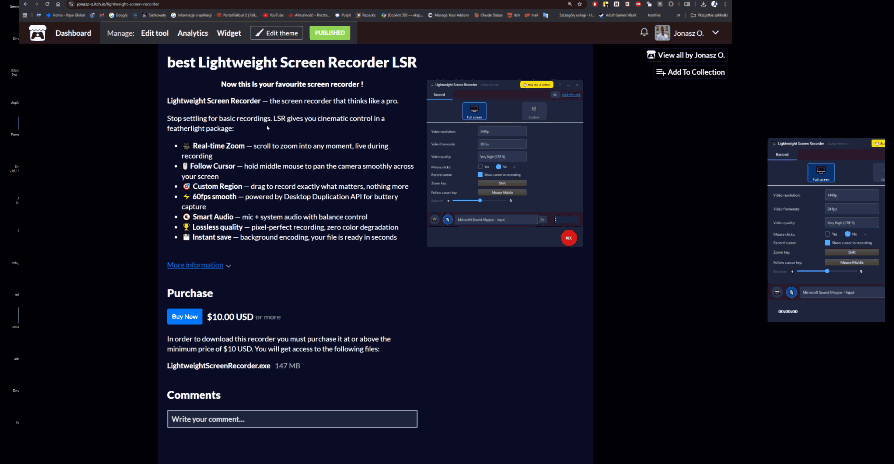This screenshot has height=464, width=894.
Task: Click the zoom magnifier icon in address bar
Action: tap(570, 4)
